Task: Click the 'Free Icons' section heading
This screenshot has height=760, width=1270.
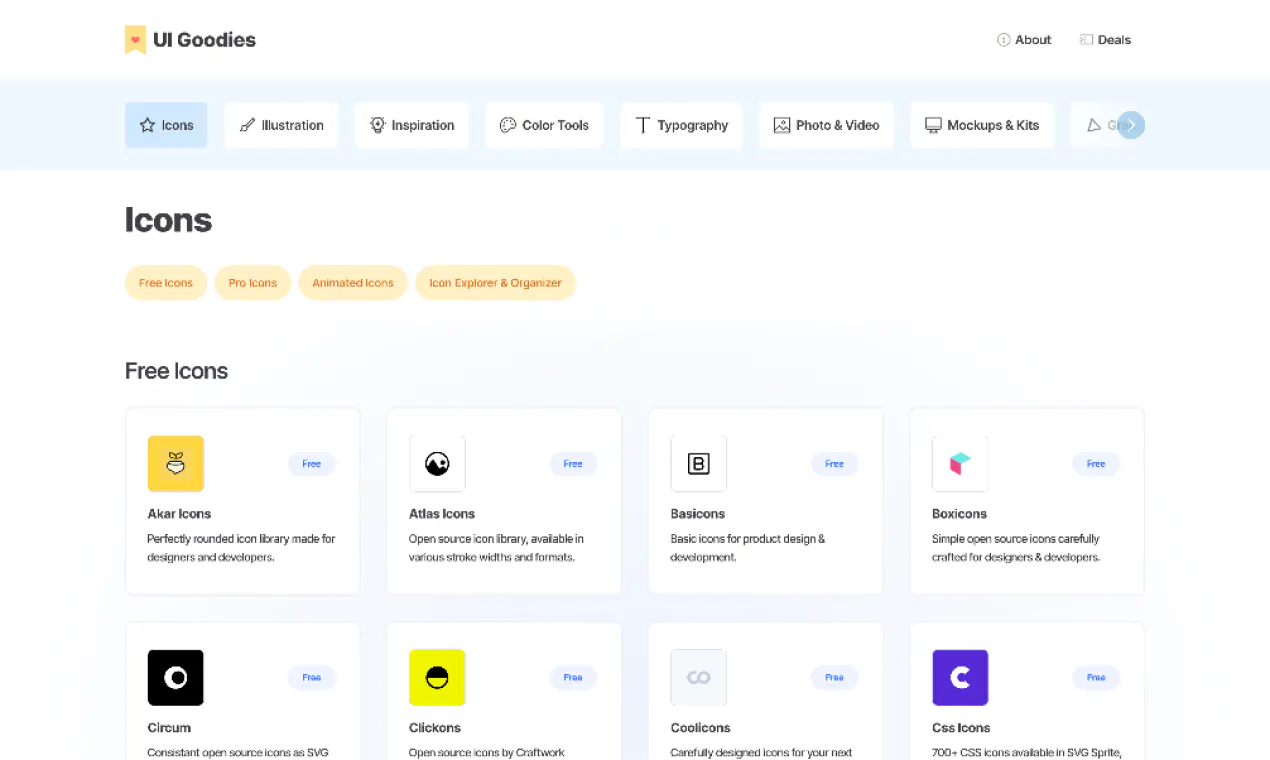Action: tap(177, 371)
